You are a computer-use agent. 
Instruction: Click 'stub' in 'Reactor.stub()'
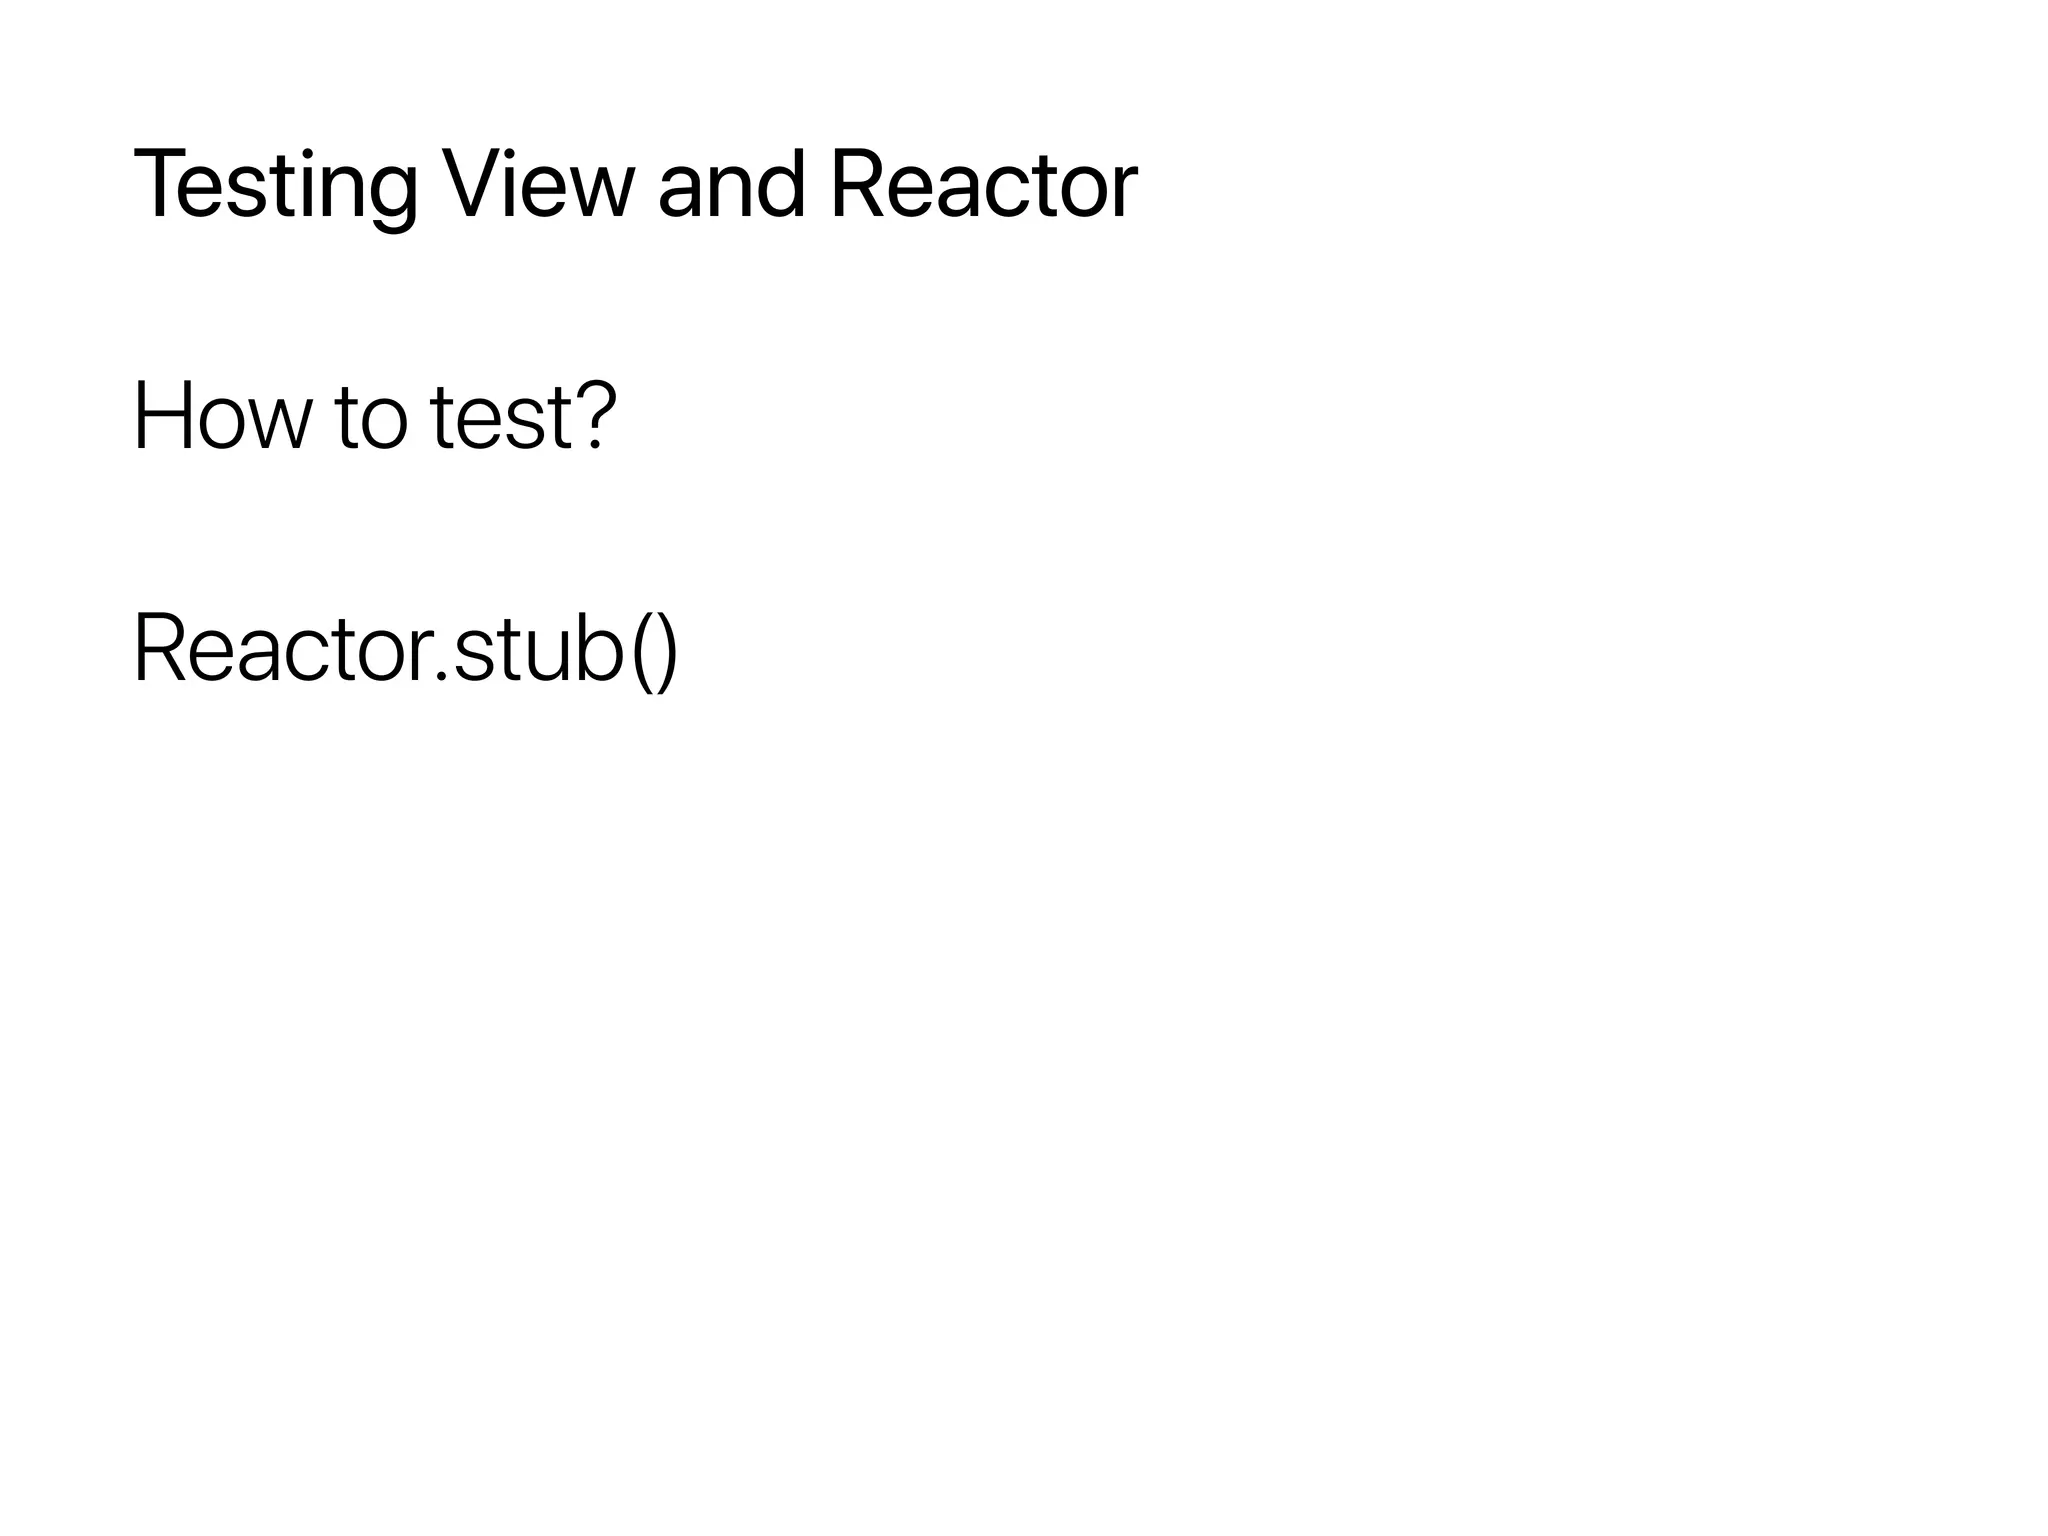[x=539, y=650]
